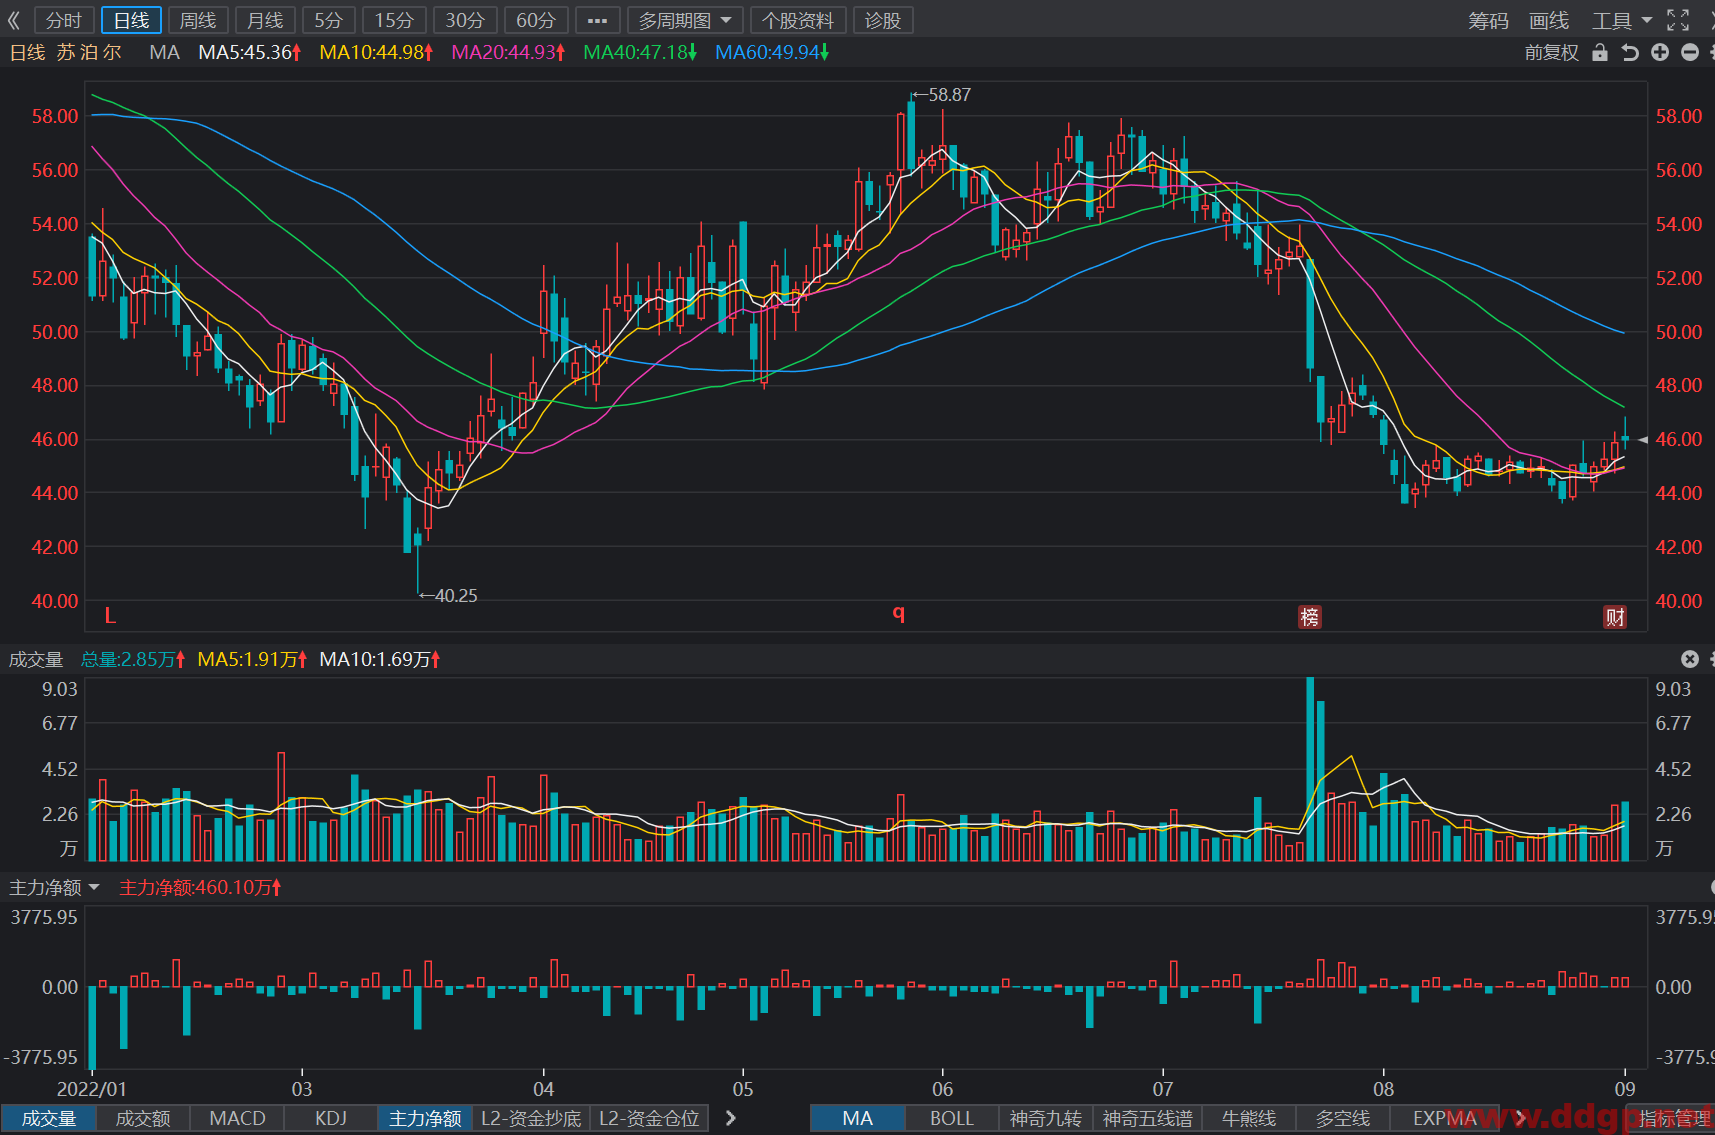Open the 主力净额 indicator dropdown
This screenshot has width=1715, height=1135.
tap(55, 887)
